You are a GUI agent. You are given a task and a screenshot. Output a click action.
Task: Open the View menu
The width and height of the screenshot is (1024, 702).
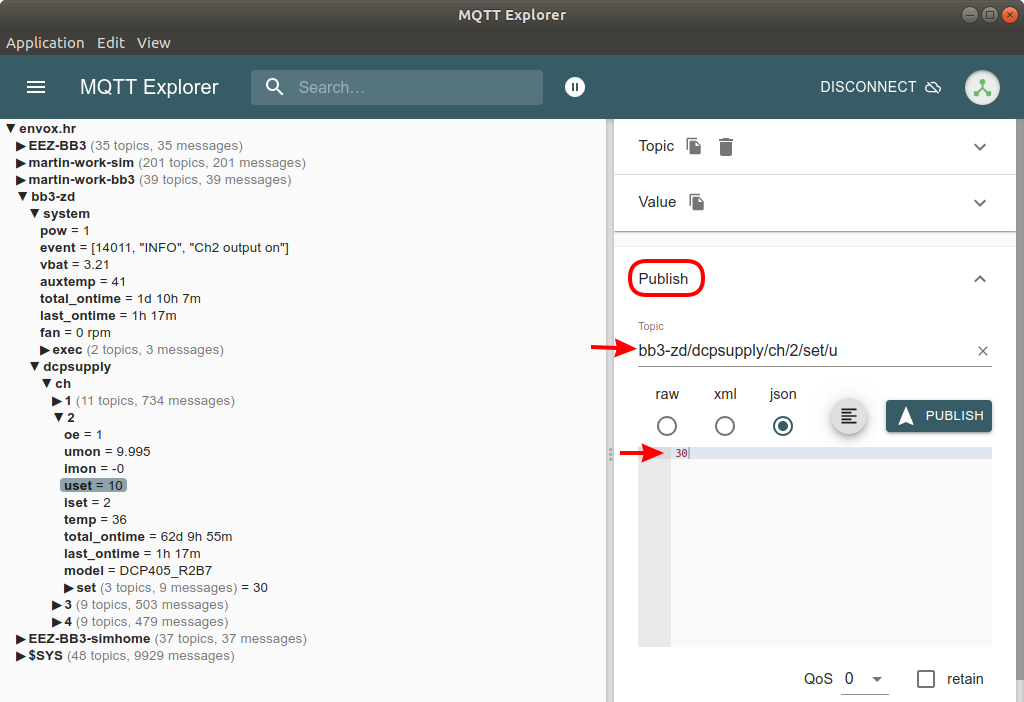click(x=153, y=43)
